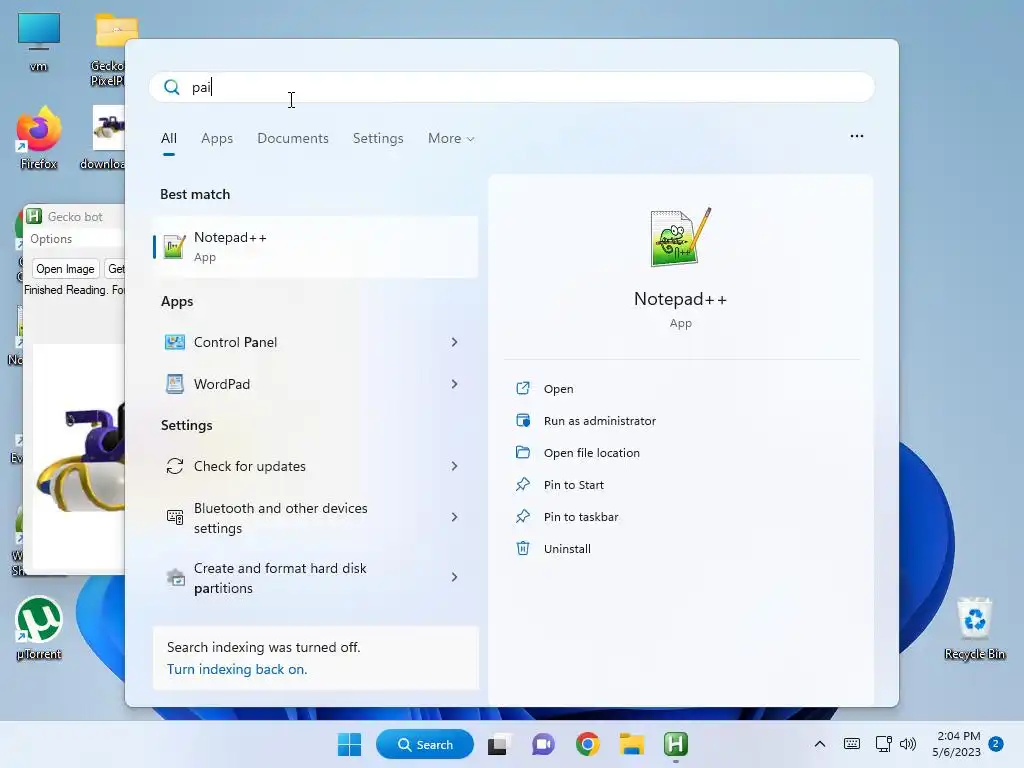Image resolution: width=1024 pixels, height=768 pixels.
Task: Open Task View from taskbar
Action: coord(498,744)
